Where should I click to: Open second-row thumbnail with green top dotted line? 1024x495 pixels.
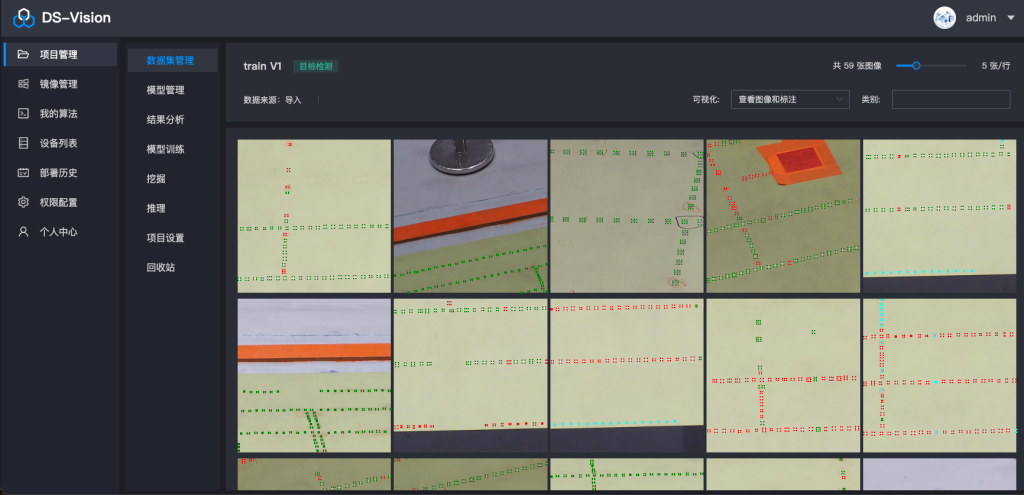pos(470,375)
